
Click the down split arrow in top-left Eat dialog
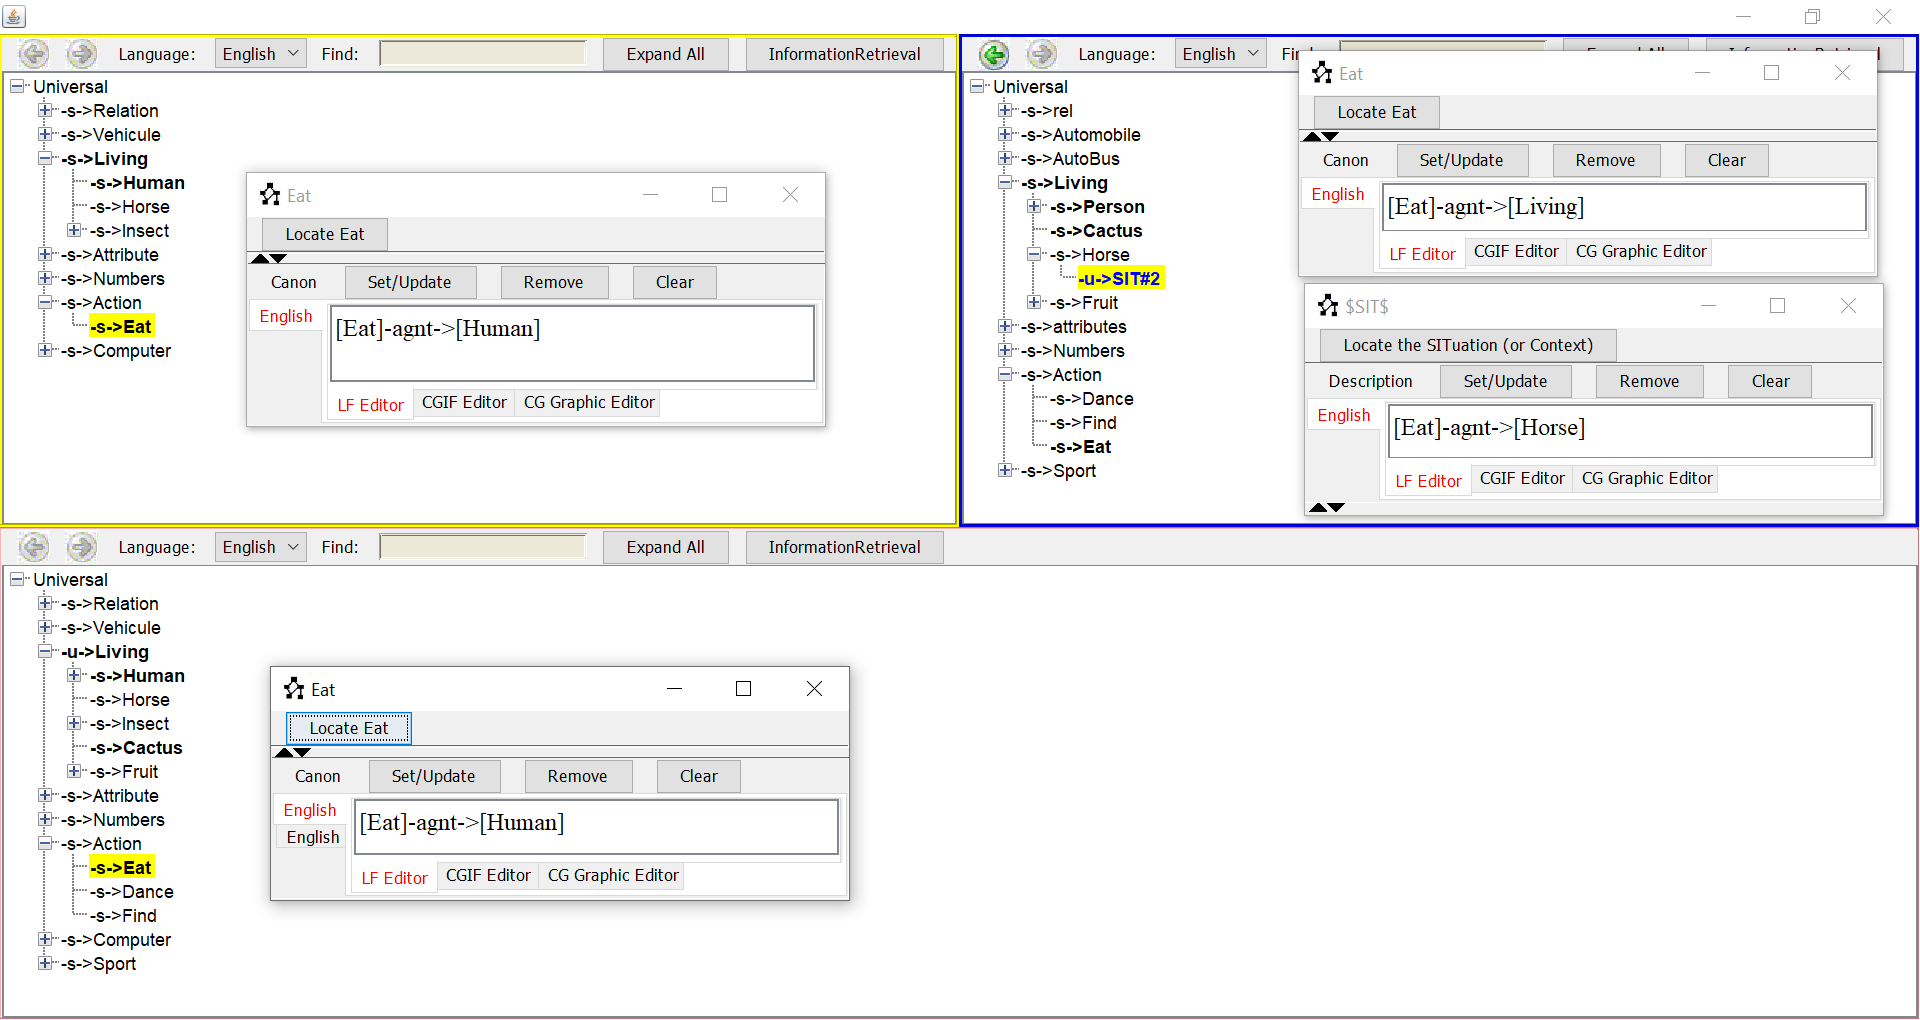coord(279,258)
